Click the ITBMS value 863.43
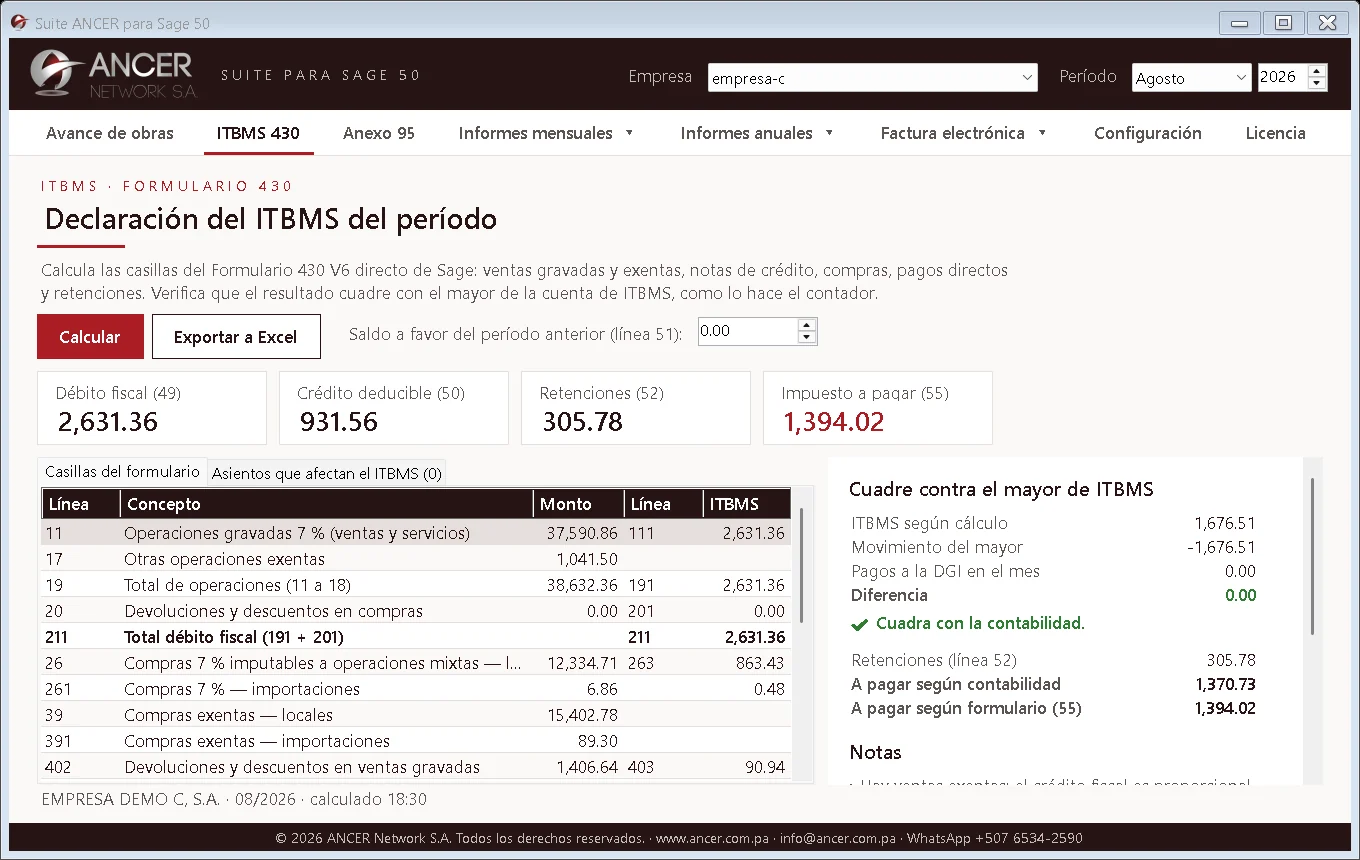Viewport: 1360px width, 860px height. (x=759, y=663)
